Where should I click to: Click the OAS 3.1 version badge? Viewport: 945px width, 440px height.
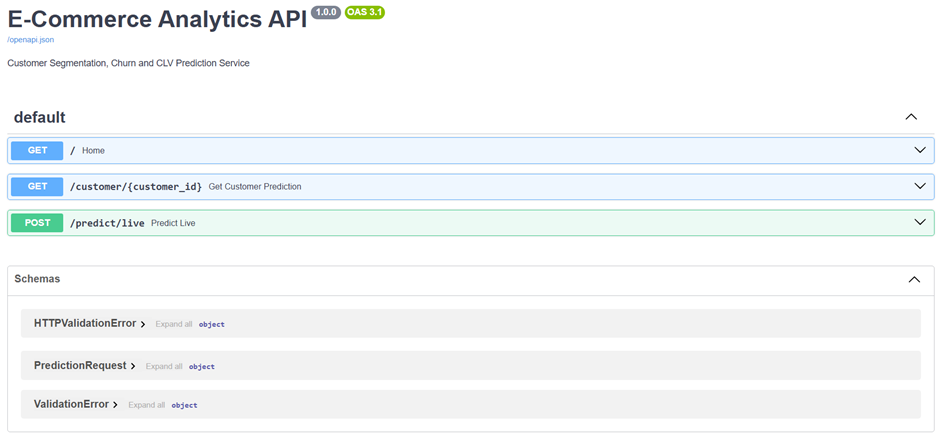click(x=364, y=12)
